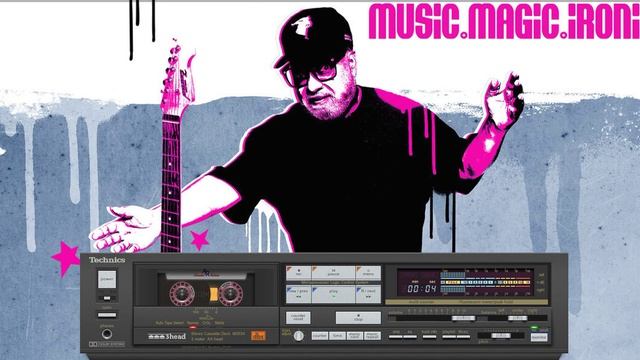640x360 pixels.
Task: Select the time display mode button
Action: point(338,336)
